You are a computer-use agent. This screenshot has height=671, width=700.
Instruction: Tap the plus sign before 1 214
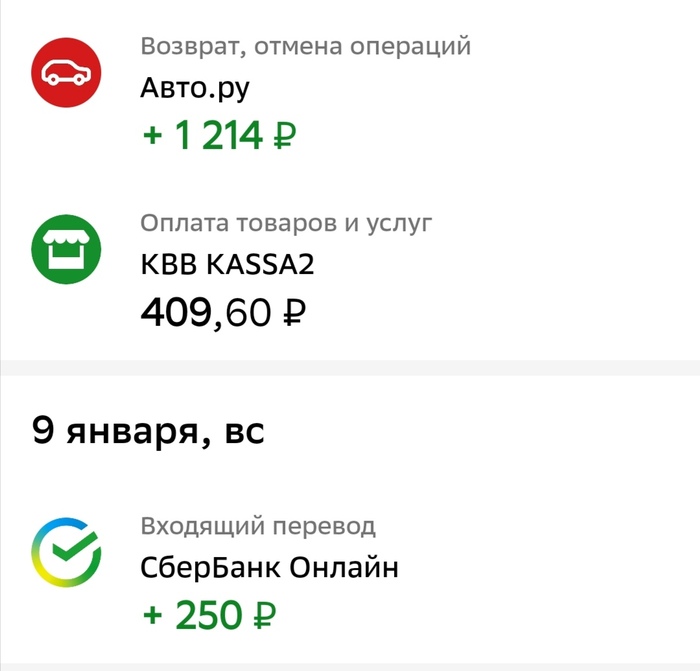(x=152, y=135)
